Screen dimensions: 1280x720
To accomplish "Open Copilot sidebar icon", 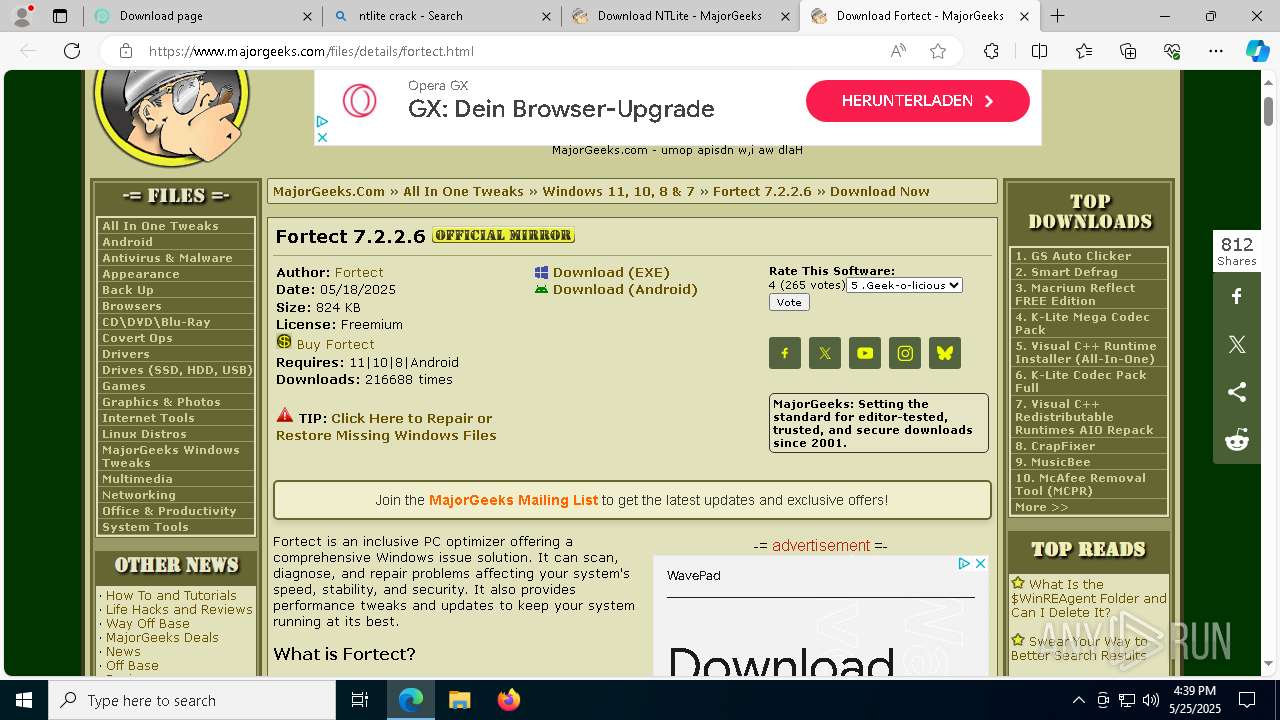I will [1257, 51].
